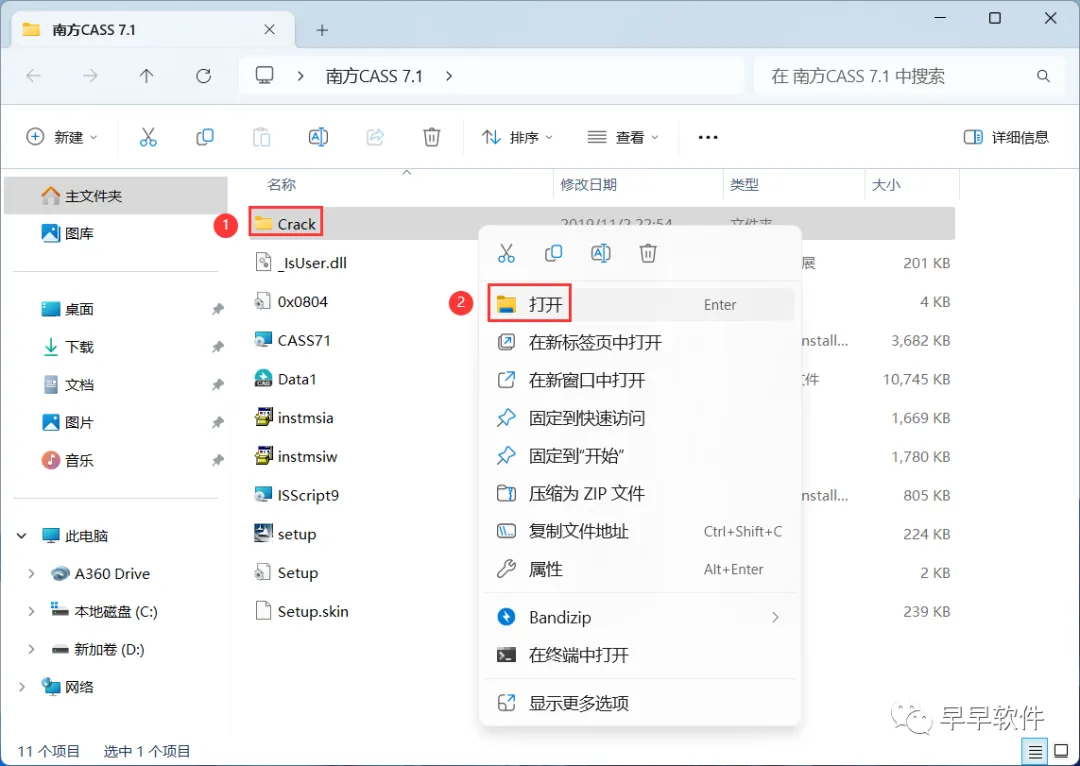Switch to large thumbnails view icon
This screenshot has width=1080, height=766.
coord(1061,751)
